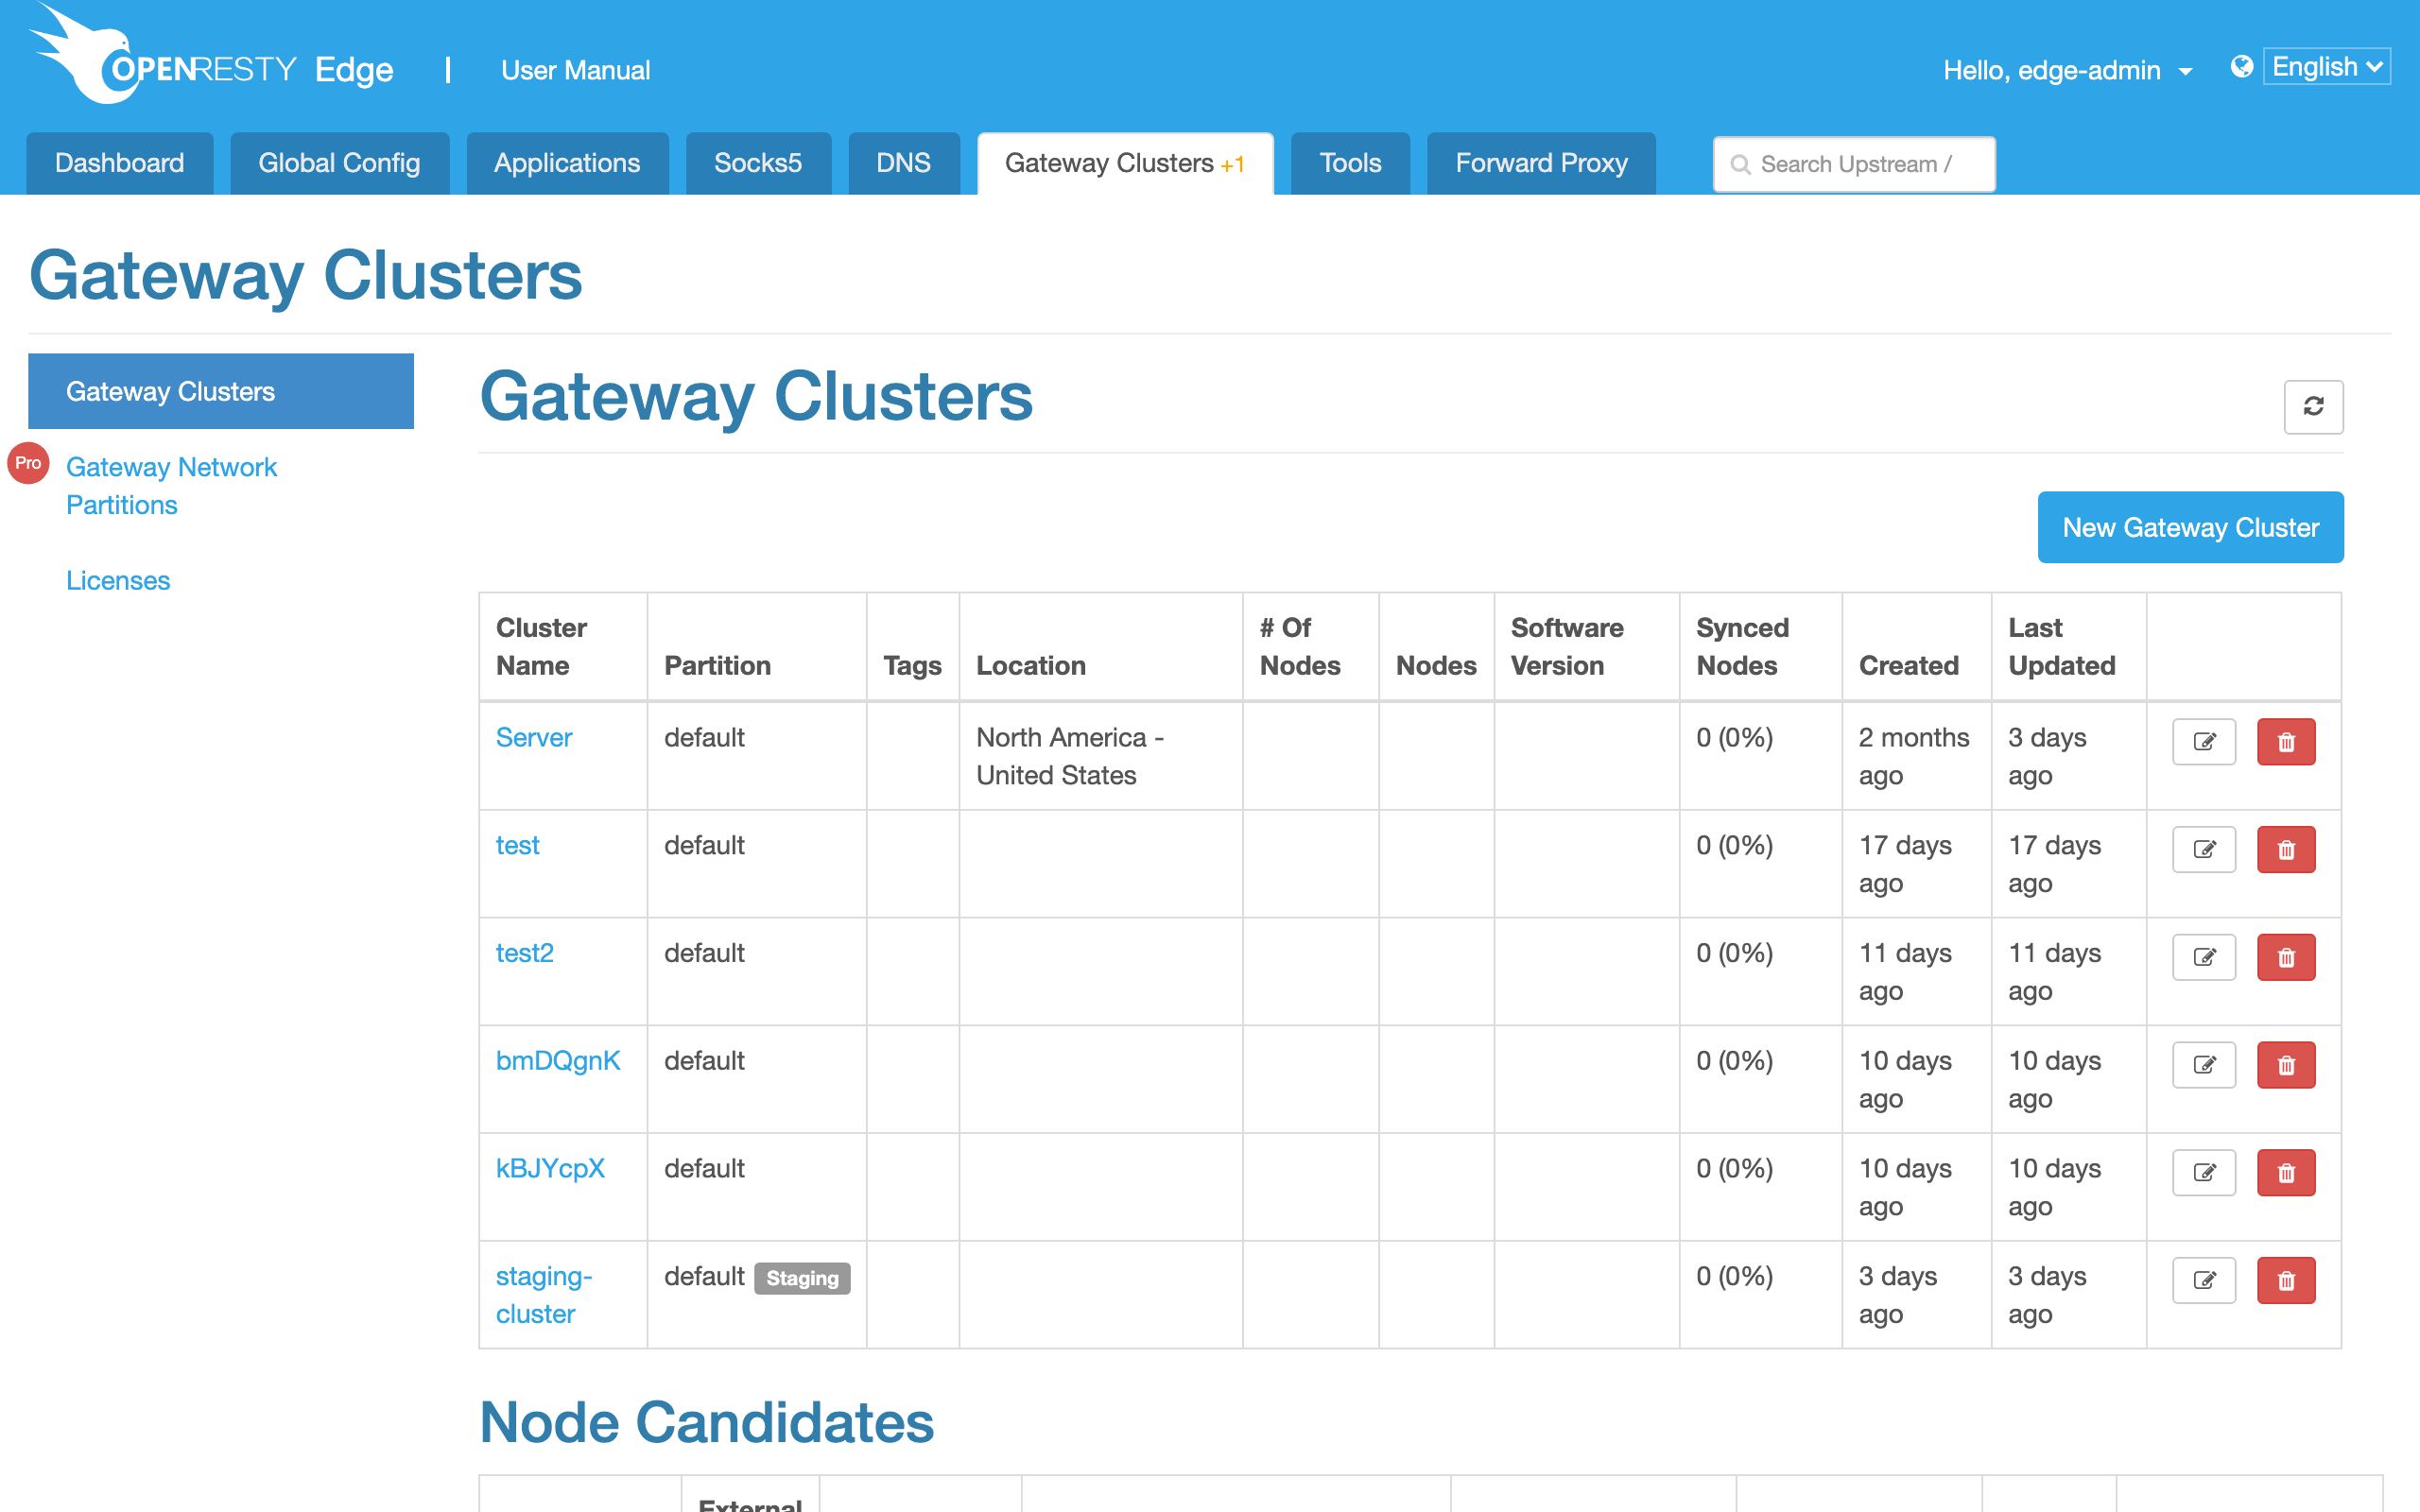Open the User Manual link
This screenshot has width=2420, height=1512.
[575, 70]
